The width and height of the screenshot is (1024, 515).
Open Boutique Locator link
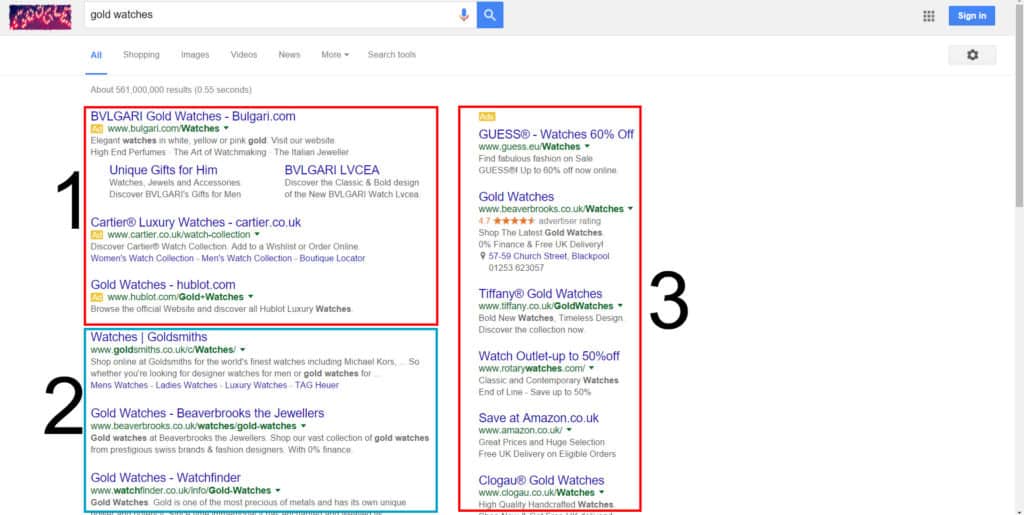[332, 258]
